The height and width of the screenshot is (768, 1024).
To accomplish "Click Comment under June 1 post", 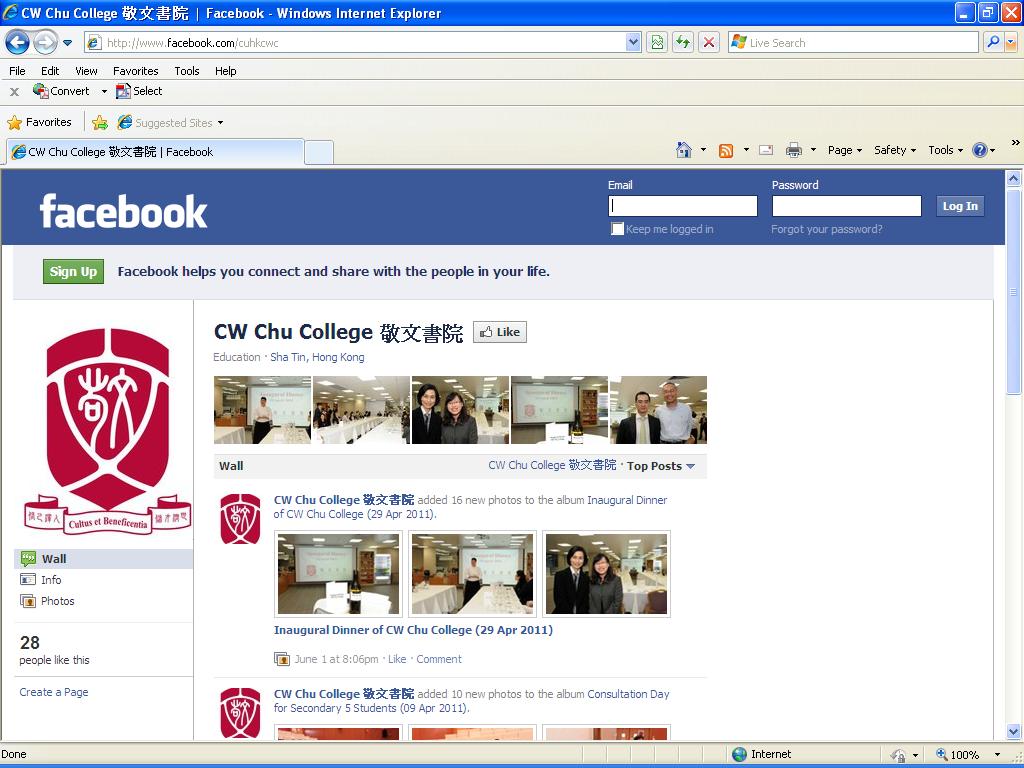I will click(x=439, y=660).
